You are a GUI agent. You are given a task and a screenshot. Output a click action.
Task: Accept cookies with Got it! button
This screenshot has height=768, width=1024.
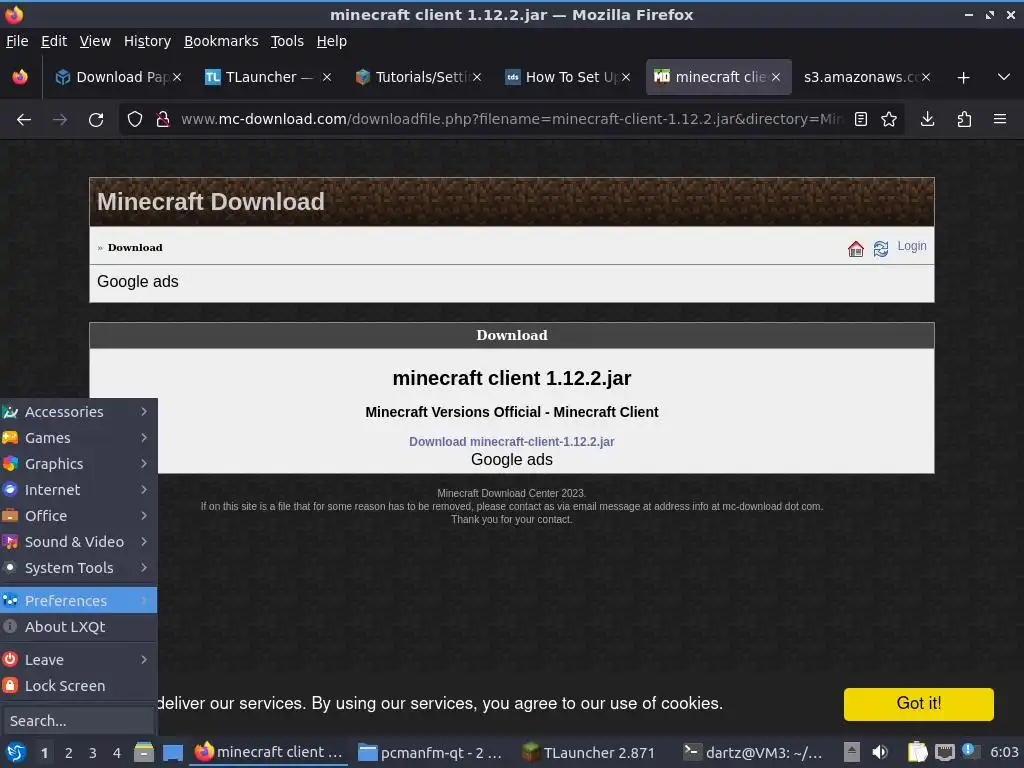(x=918, y=703)
